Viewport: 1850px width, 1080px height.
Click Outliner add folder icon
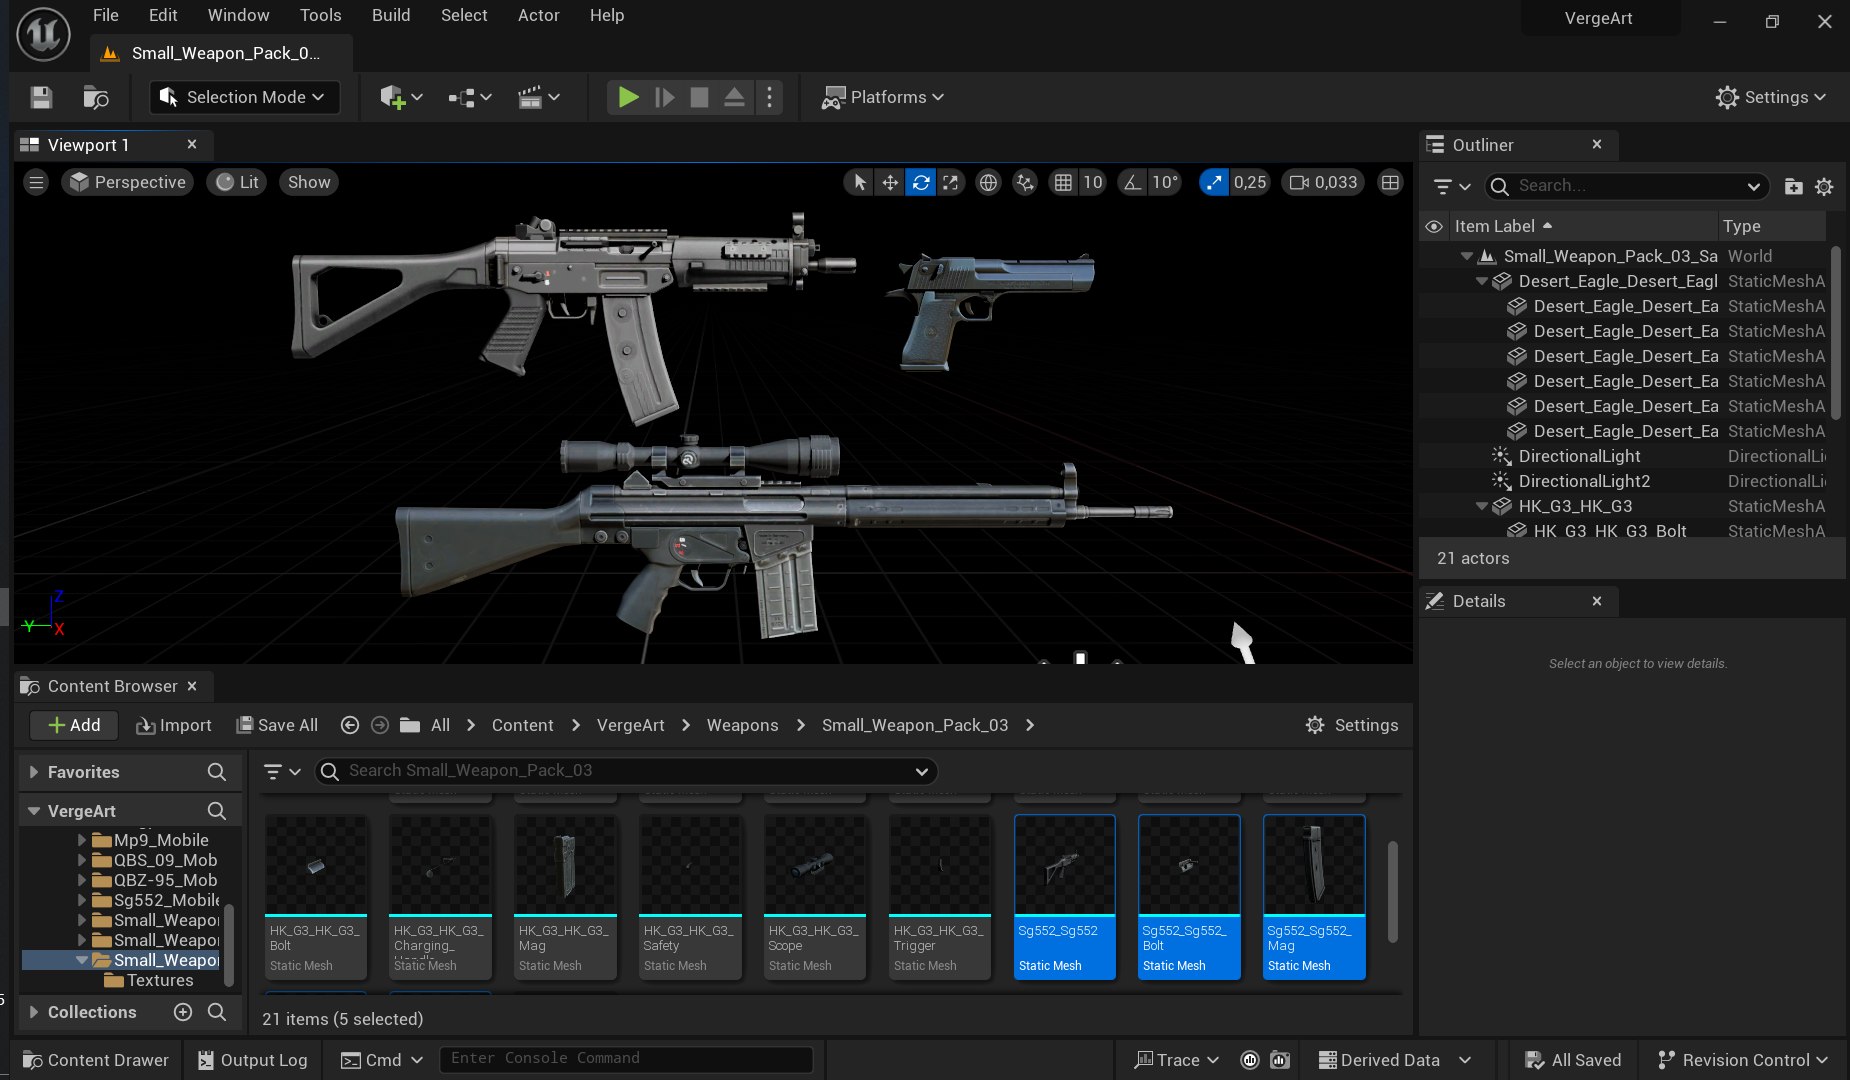(x=1793, y=186)
